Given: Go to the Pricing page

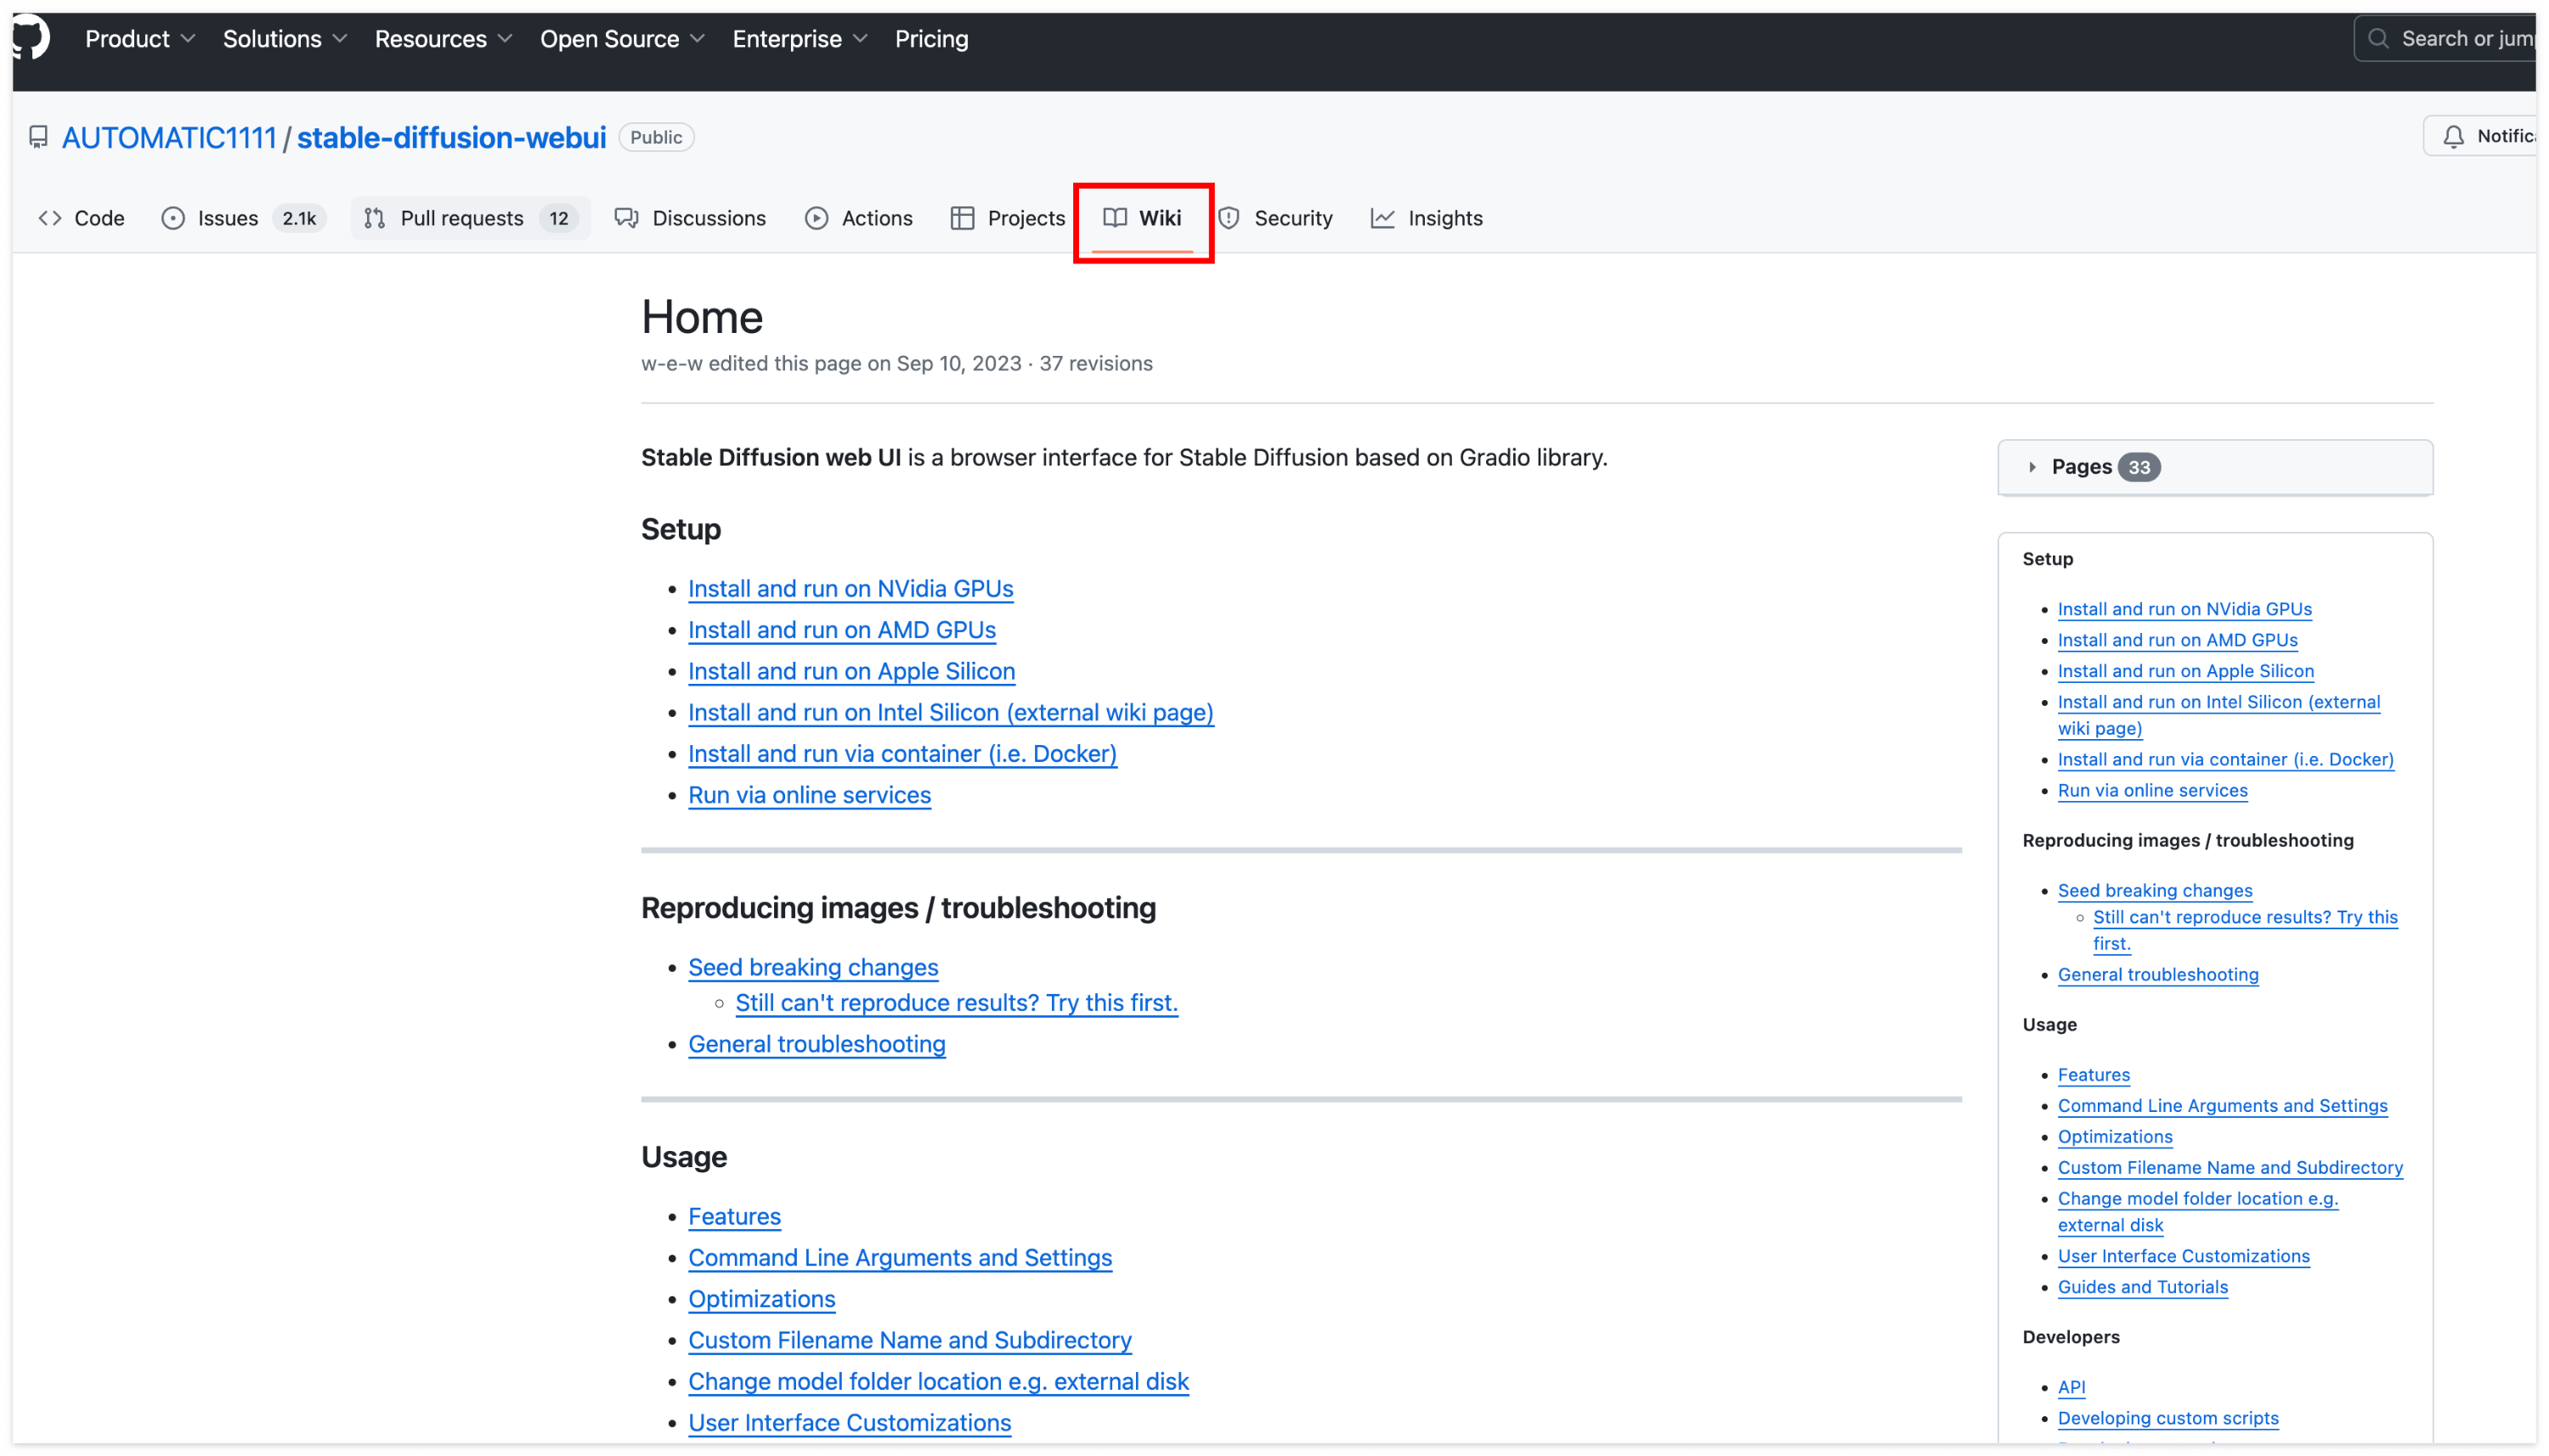Looking at the screenshot, I should click(931, 39).
